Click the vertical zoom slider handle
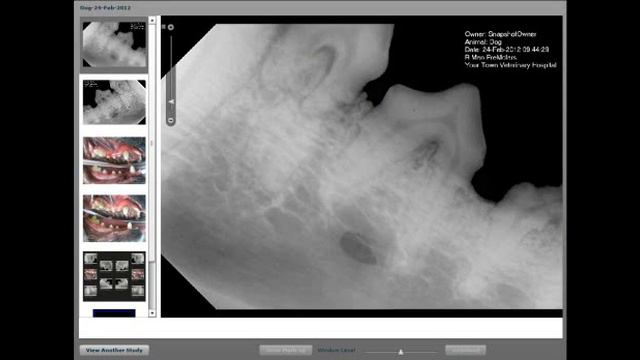This screenshot has width=640, height=360. coord(171,102)
